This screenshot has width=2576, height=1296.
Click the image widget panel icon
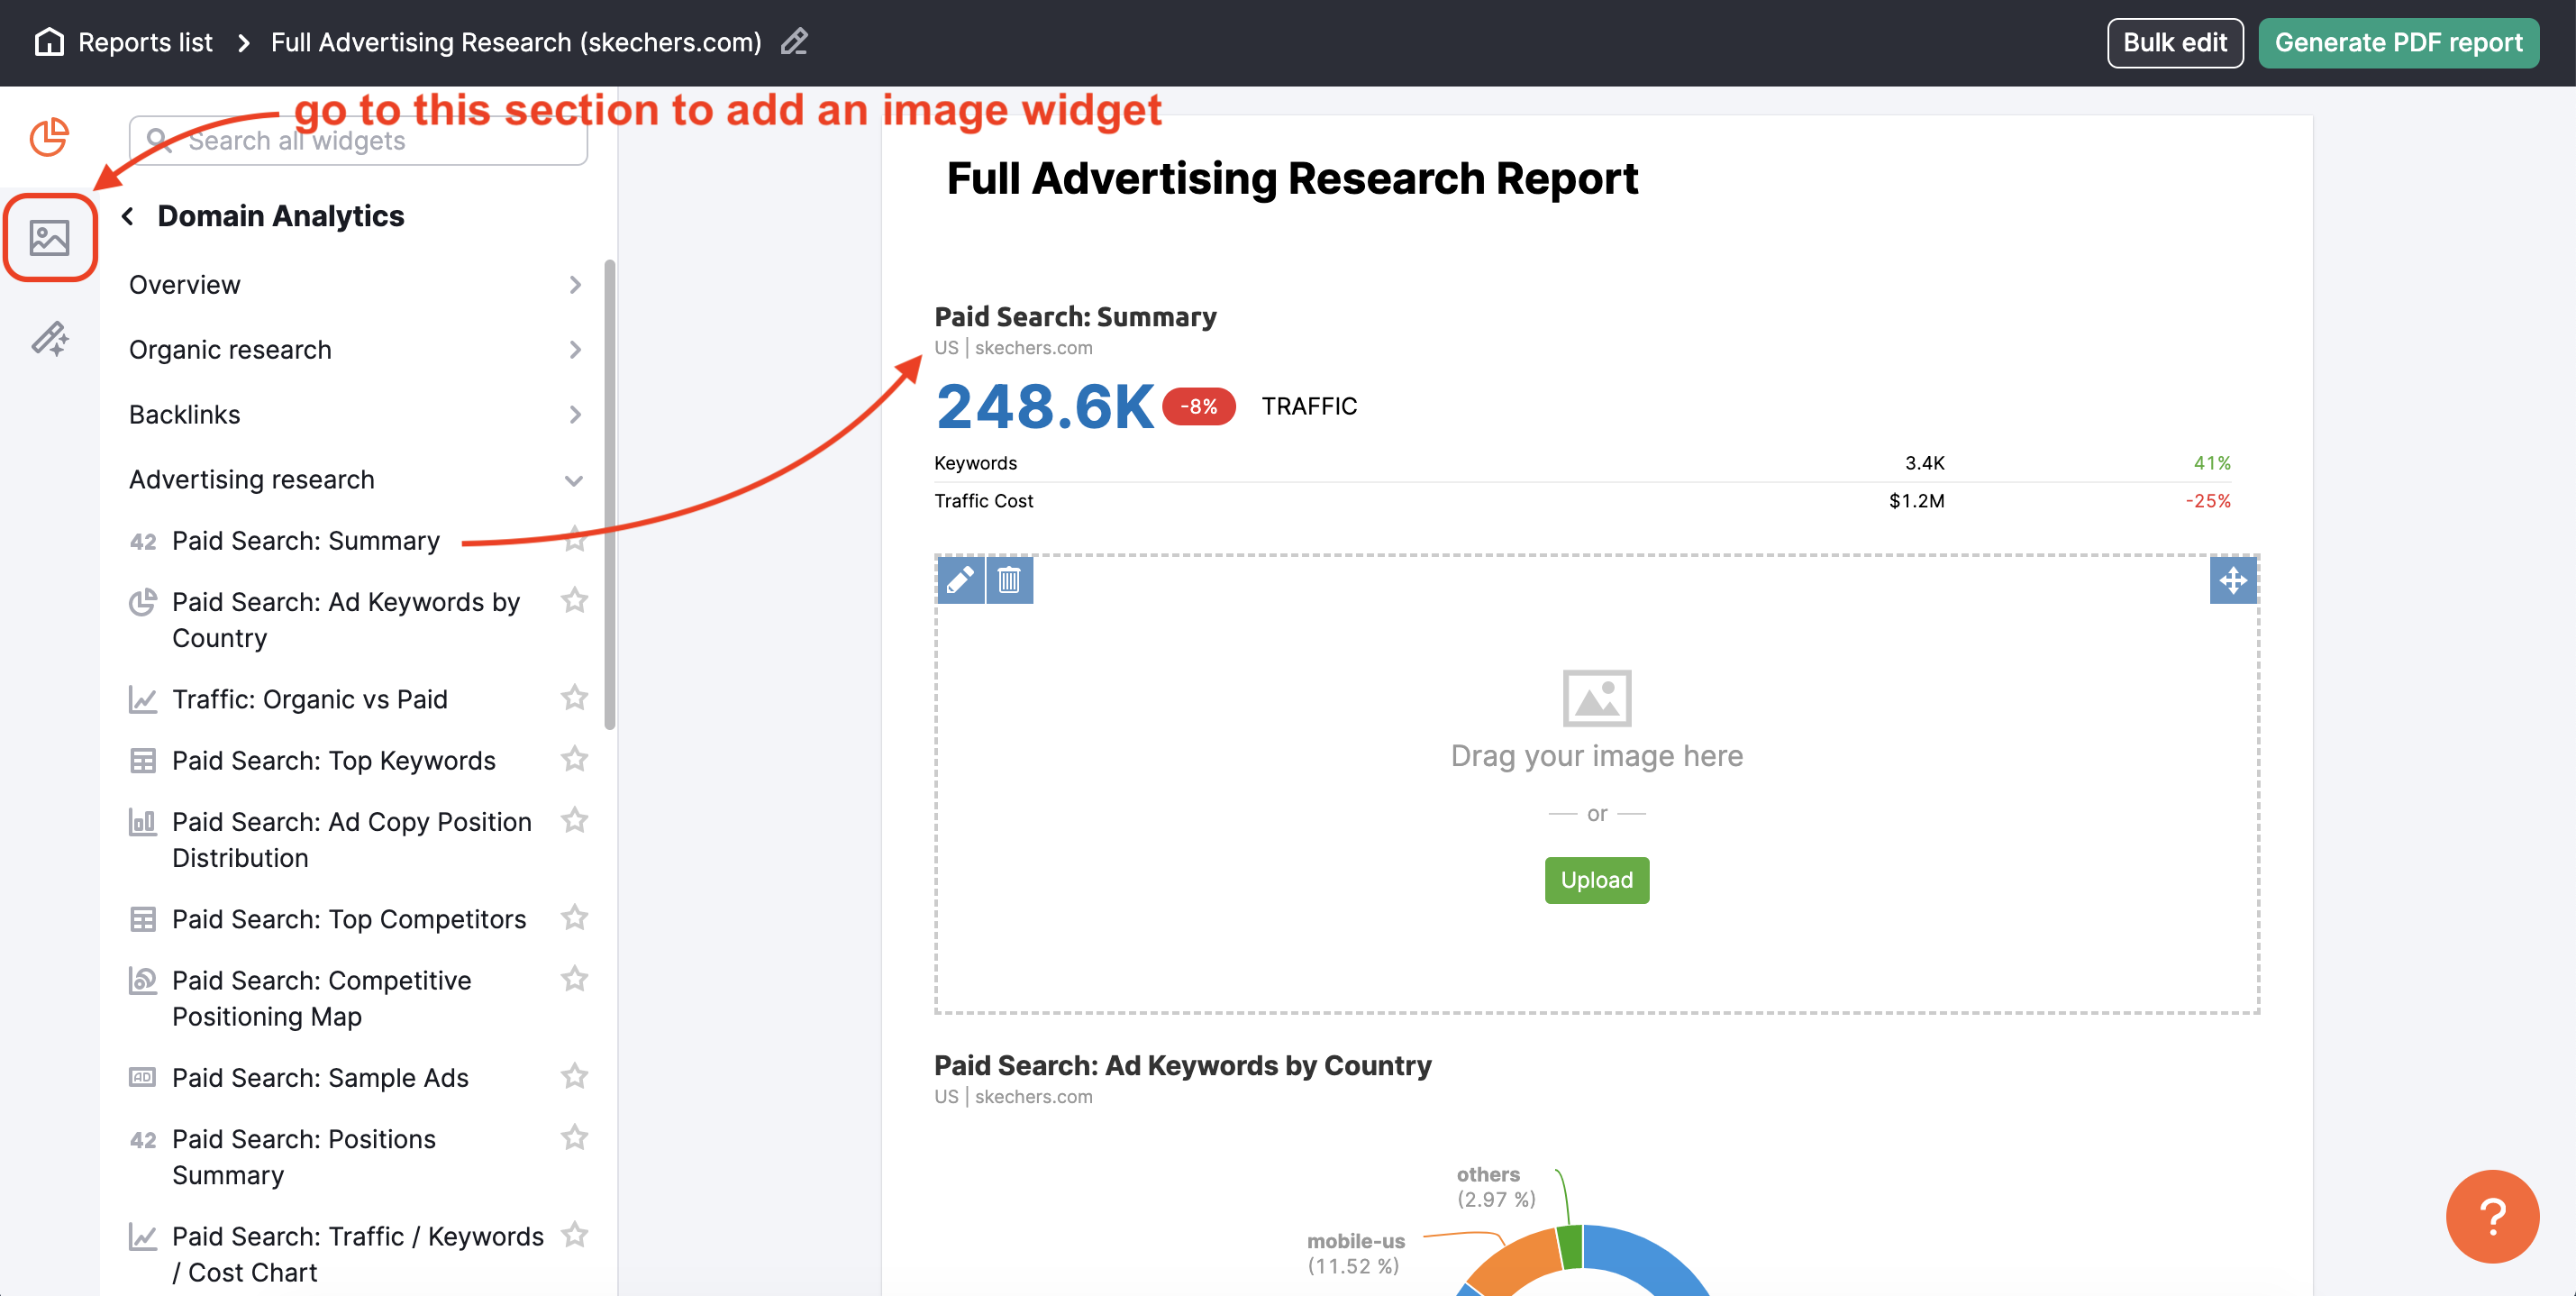point(48,234)
